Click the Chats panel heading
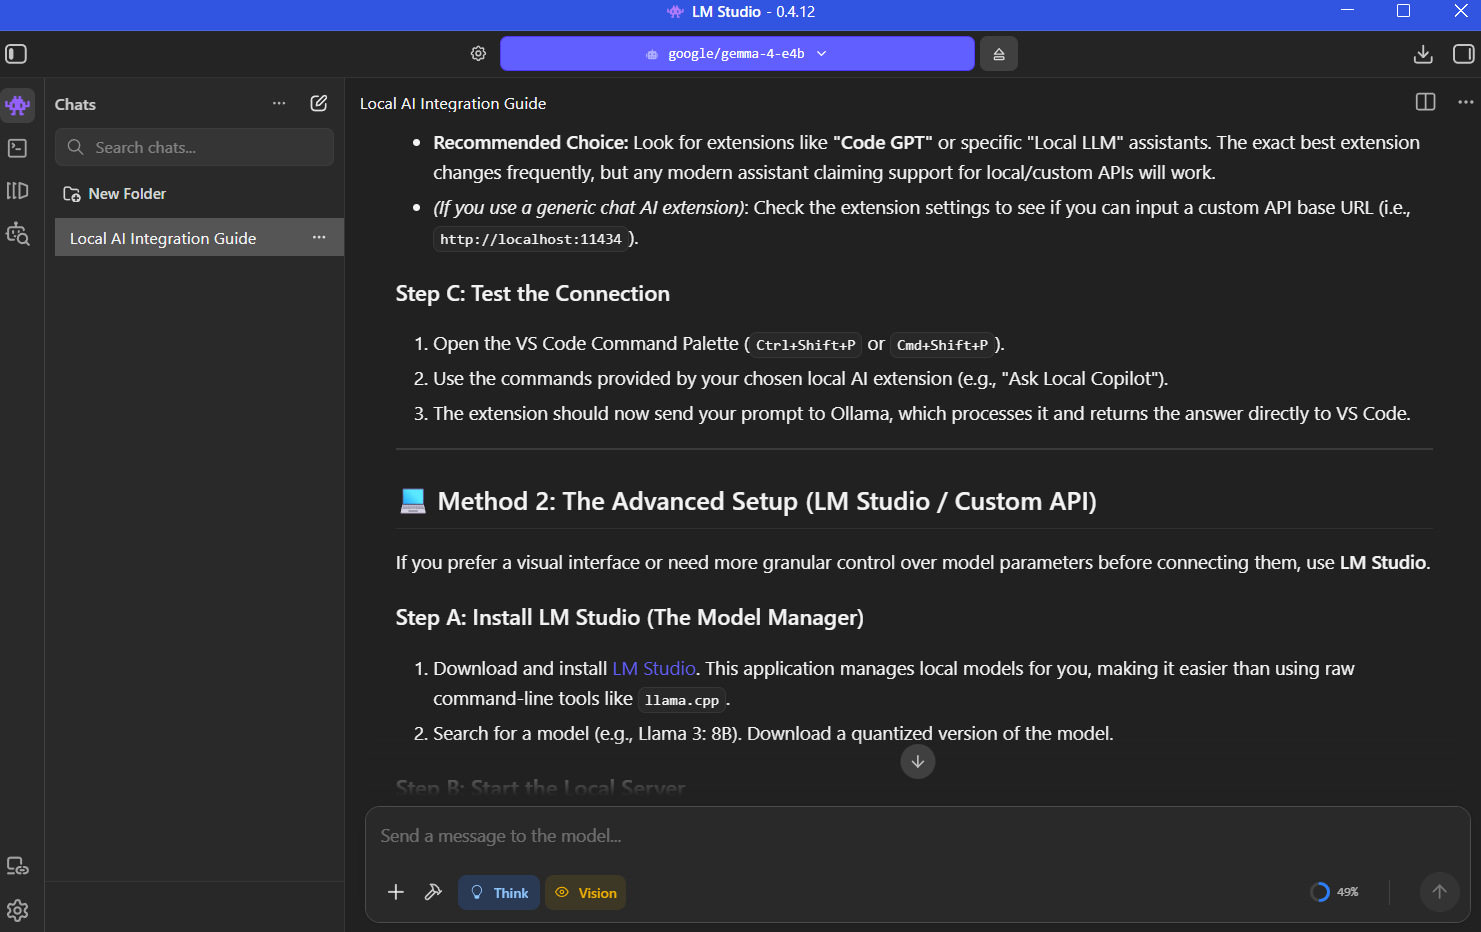 (x=75, y=104)
